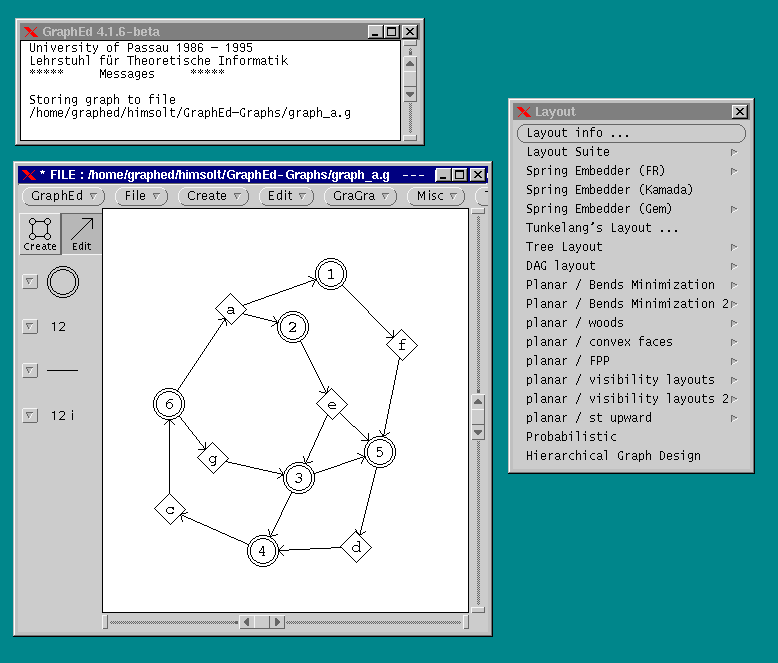Image resolution: width=778 pixels, height=663 pixels.
Task: Open the node font dropdown beside 12
Action: [x=30, y=326]
